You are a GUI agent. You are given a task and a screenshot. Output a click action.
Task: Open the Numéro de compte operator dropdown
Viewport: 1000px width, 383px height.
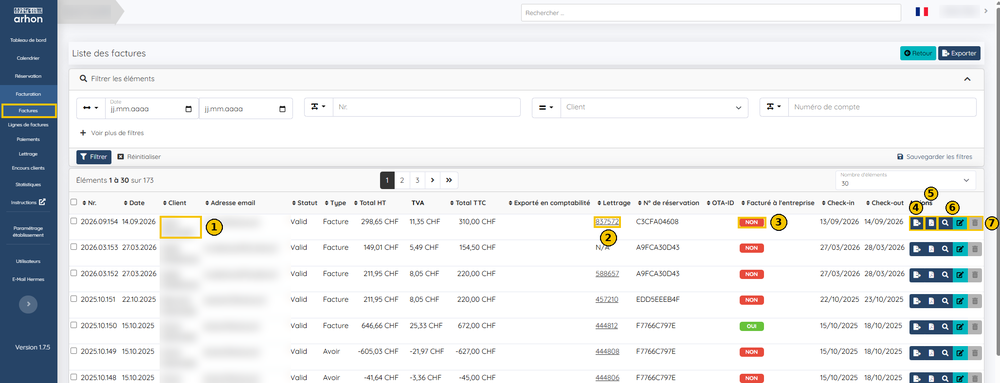click(774, 108)
